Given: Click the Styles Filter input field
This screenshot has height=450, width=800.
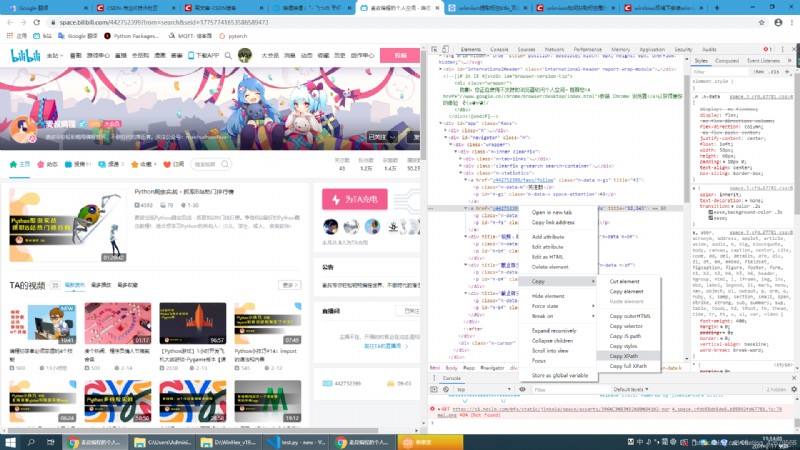Looking at the screenshot, I should [721, 72].
